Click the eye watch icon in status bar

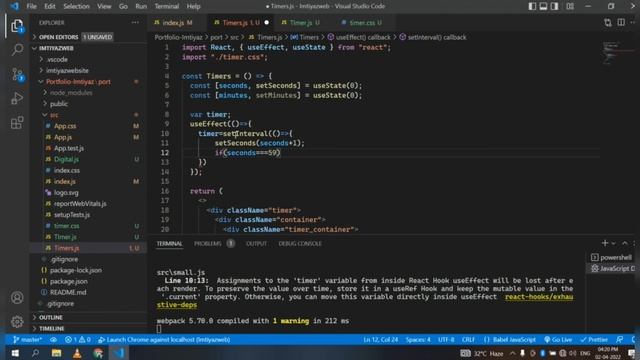tap(53, 340)
